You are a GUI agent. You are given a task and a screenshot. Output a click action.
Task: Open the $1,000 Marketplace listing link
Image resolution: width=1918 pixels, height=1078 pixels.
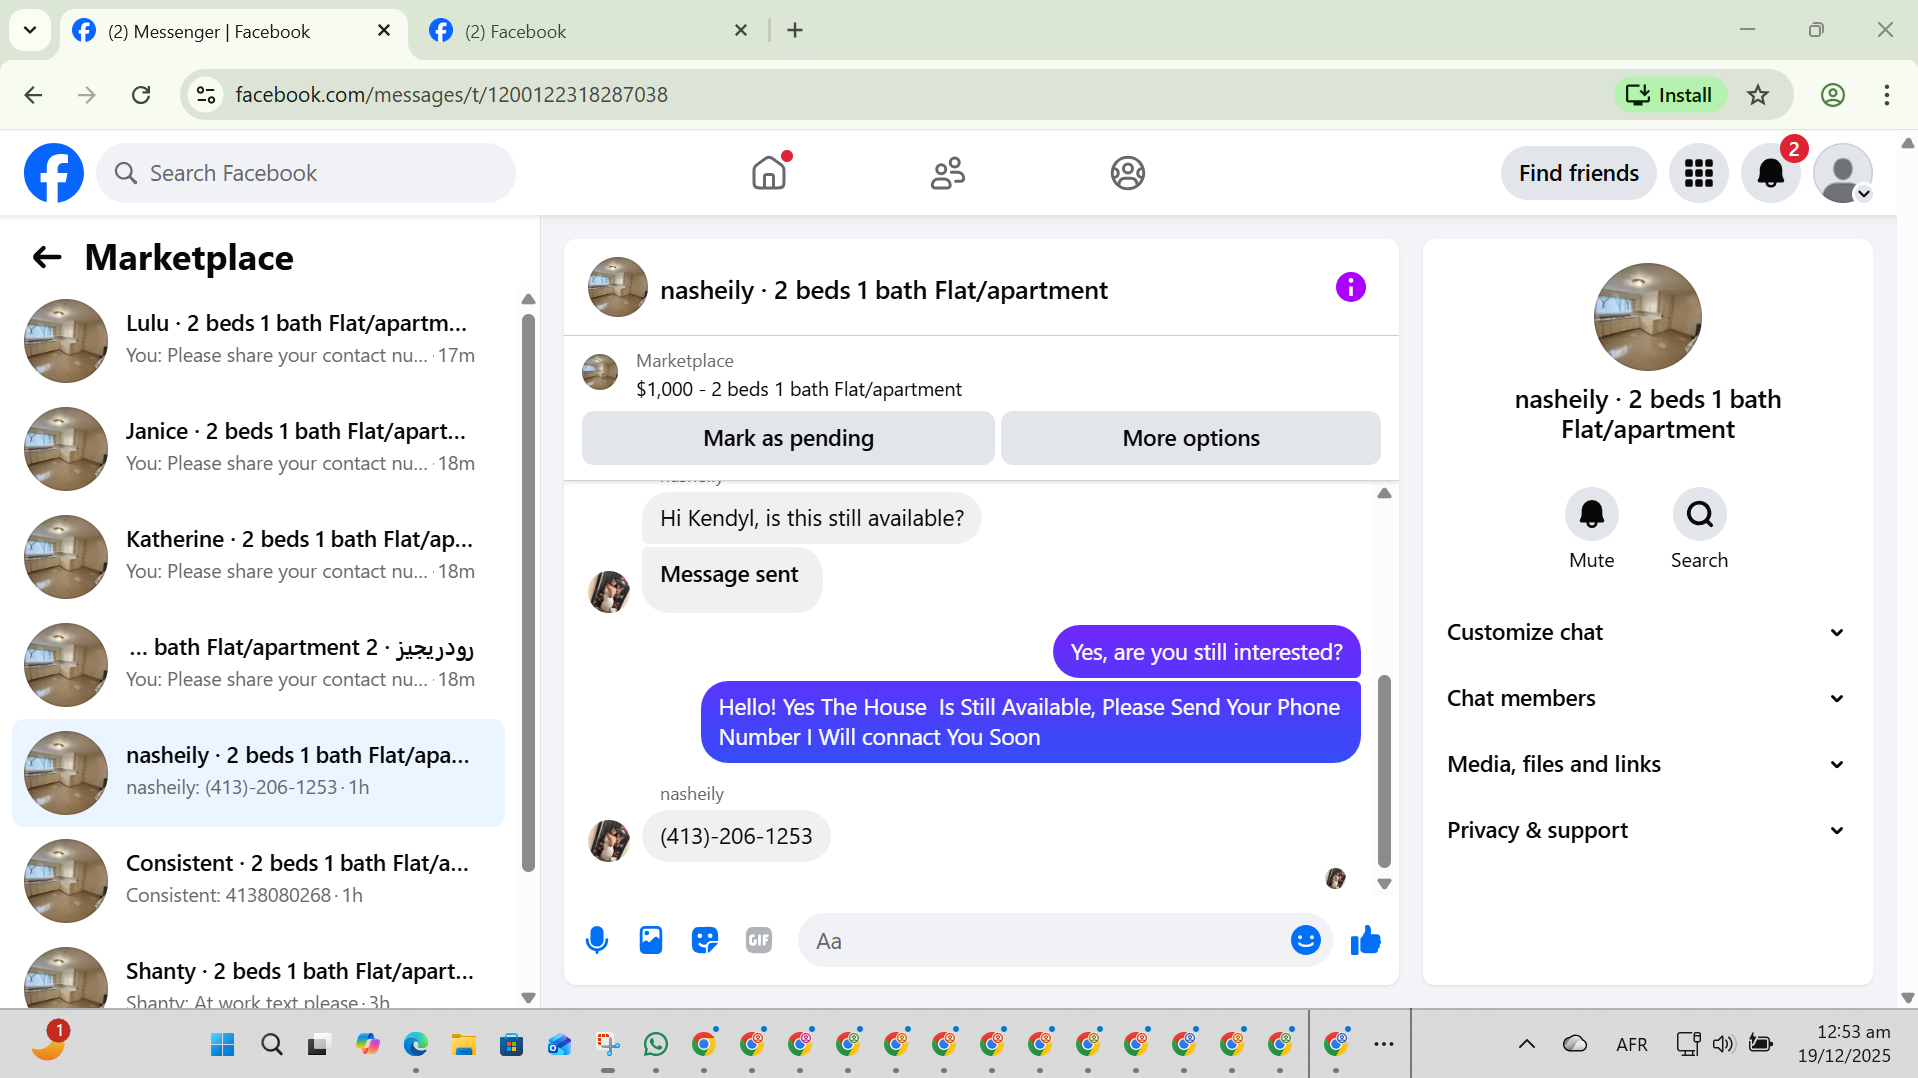tap(799, 389)
